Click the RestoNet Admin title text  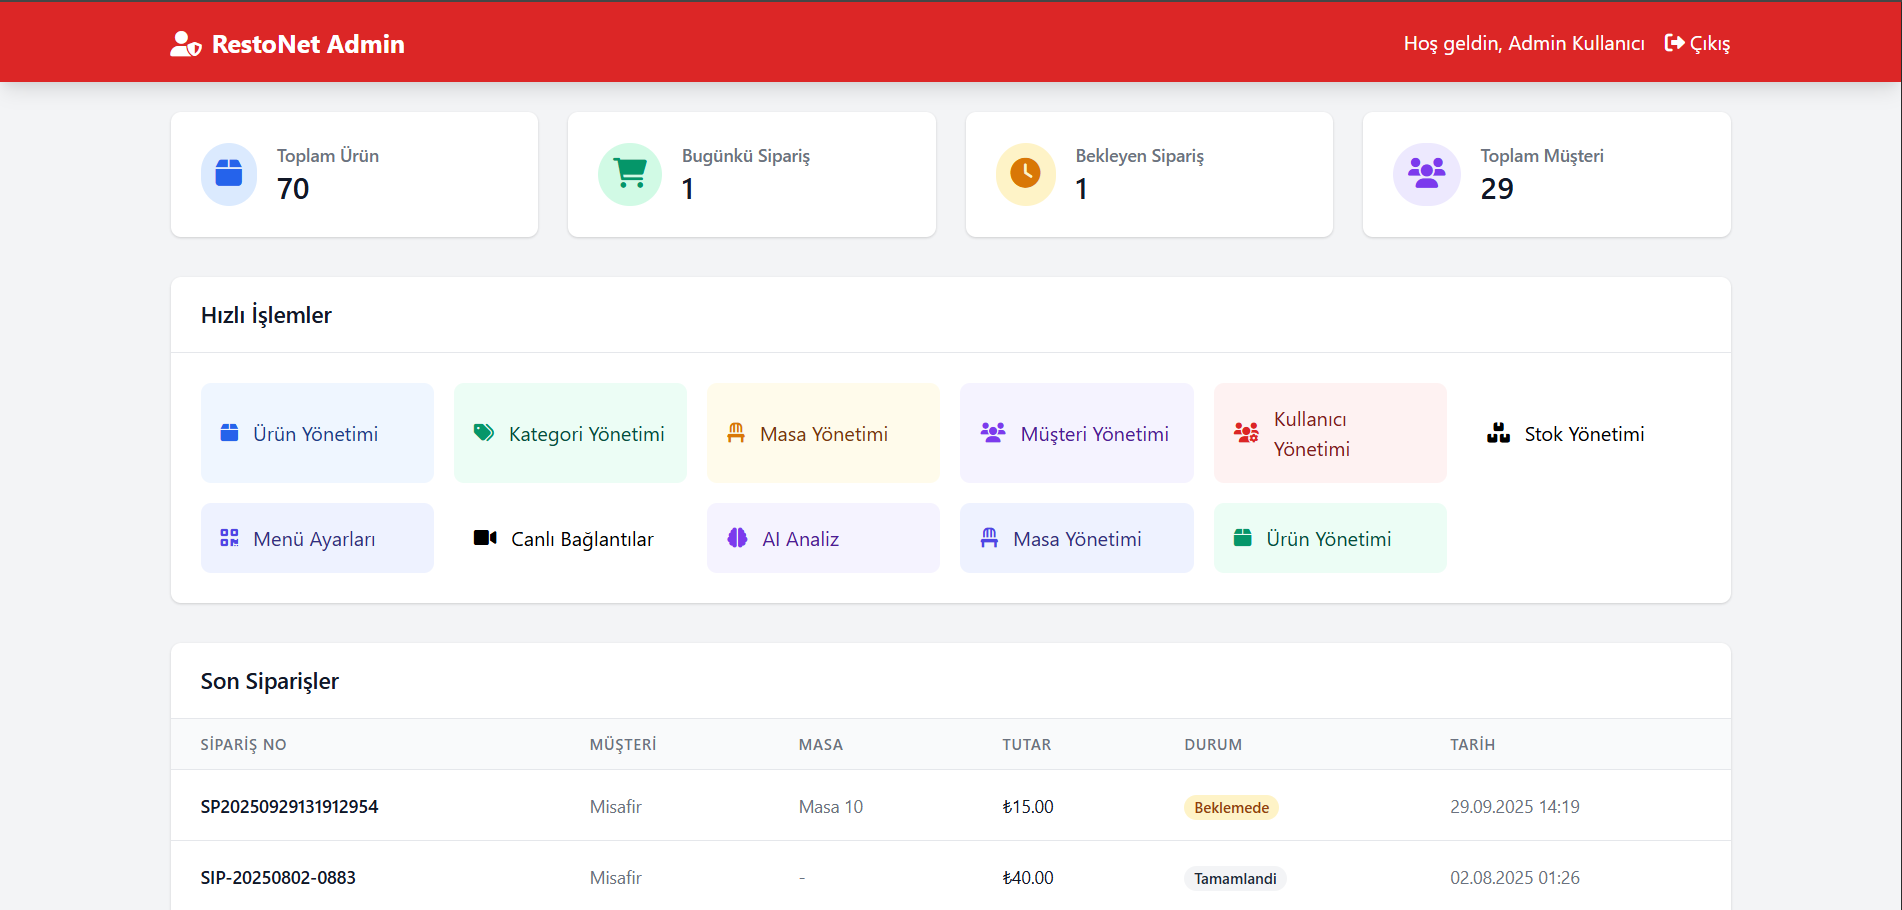(308, 44)
